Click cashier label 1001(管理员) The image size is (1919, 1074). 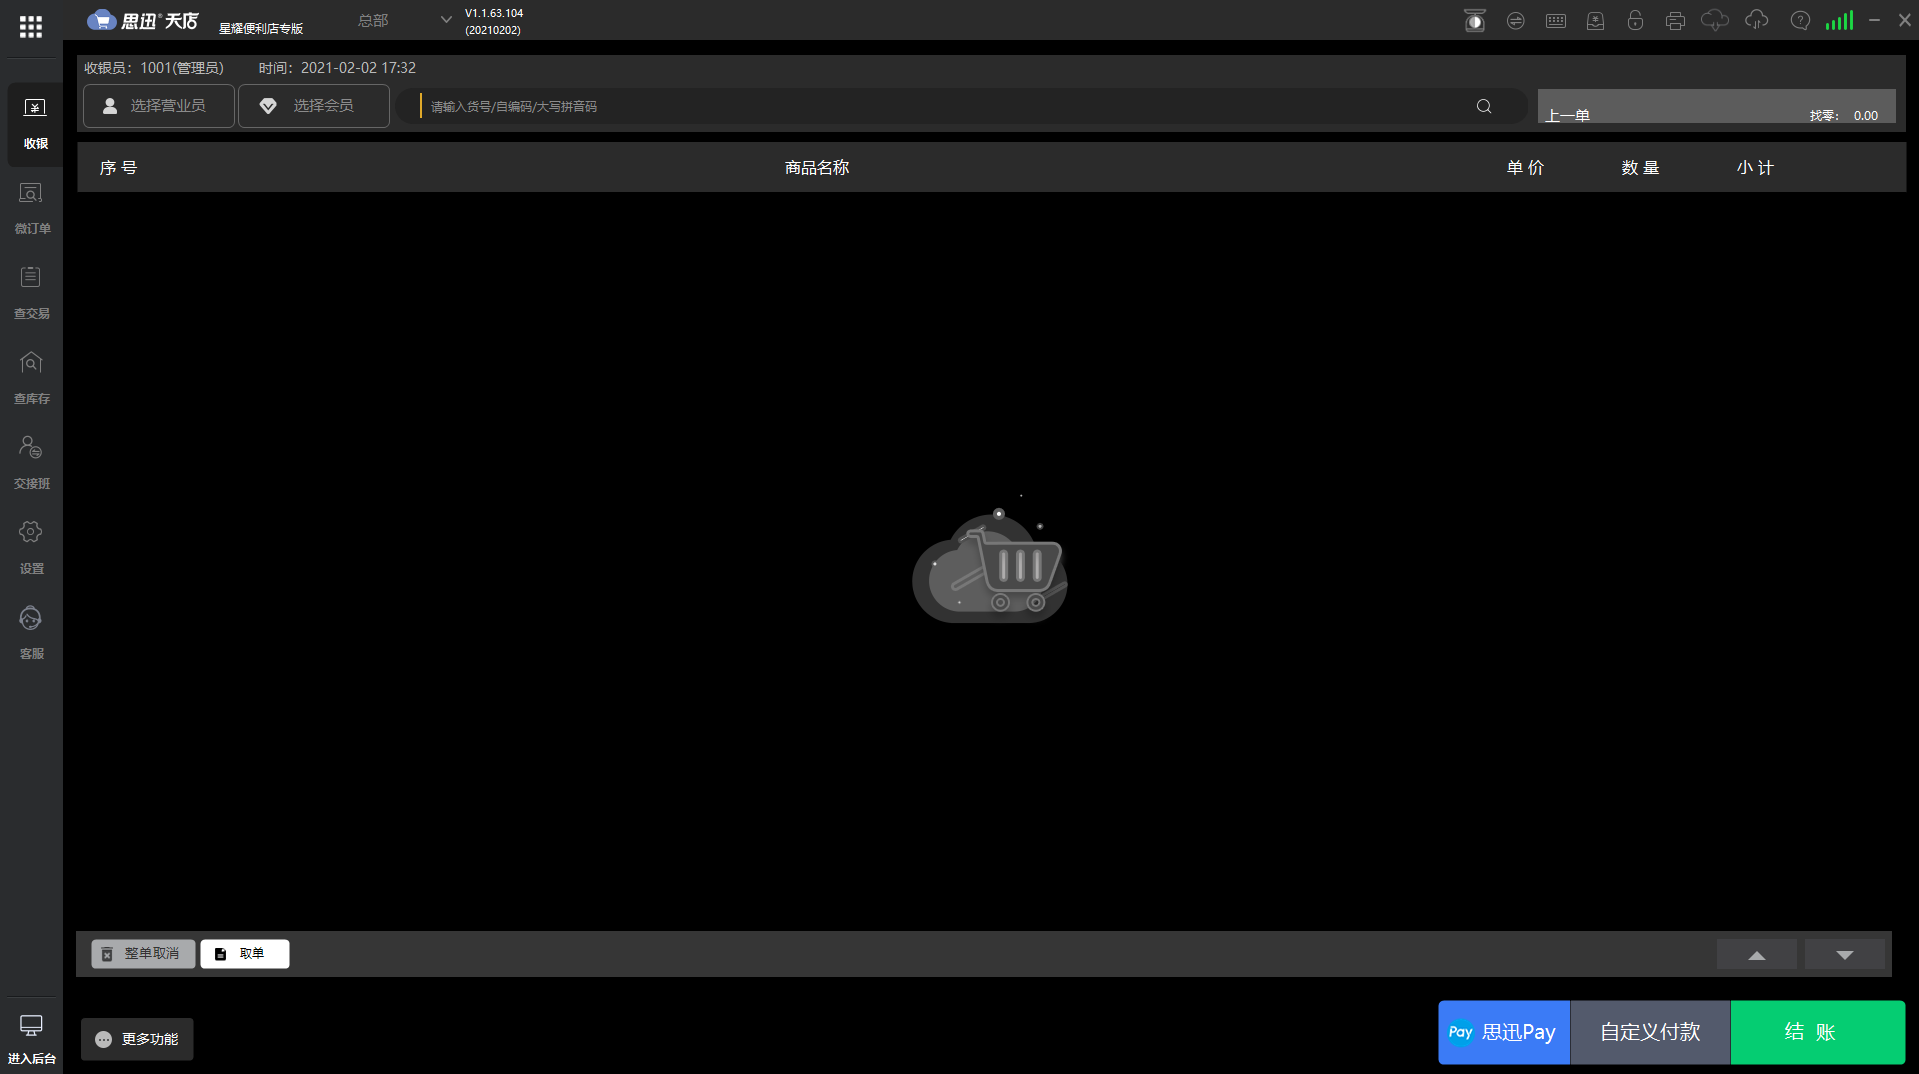pyautogui.click(x=182, y=68)
